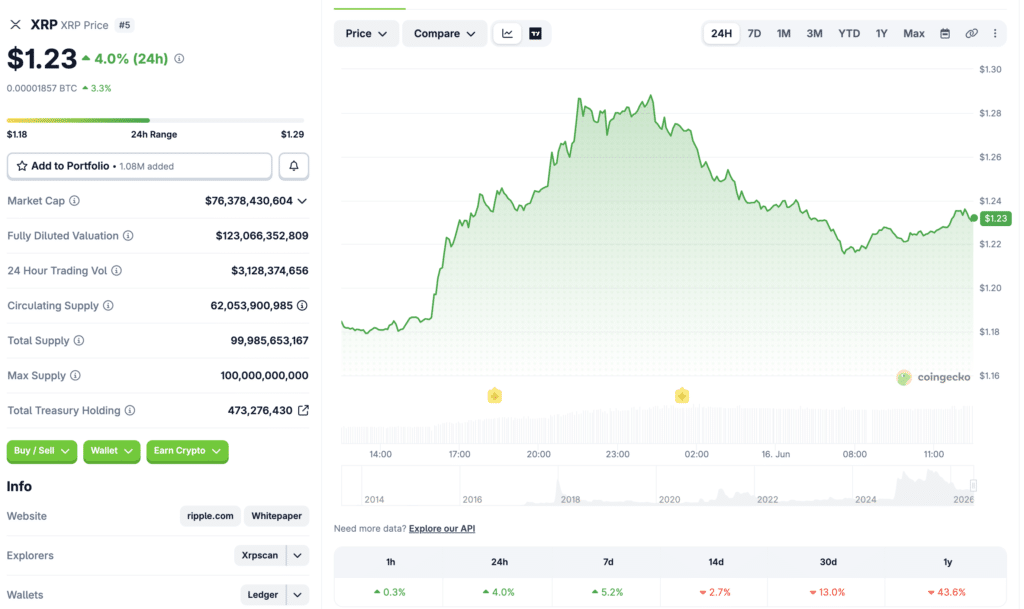Switch to the line chart view icon

point(507,33)
